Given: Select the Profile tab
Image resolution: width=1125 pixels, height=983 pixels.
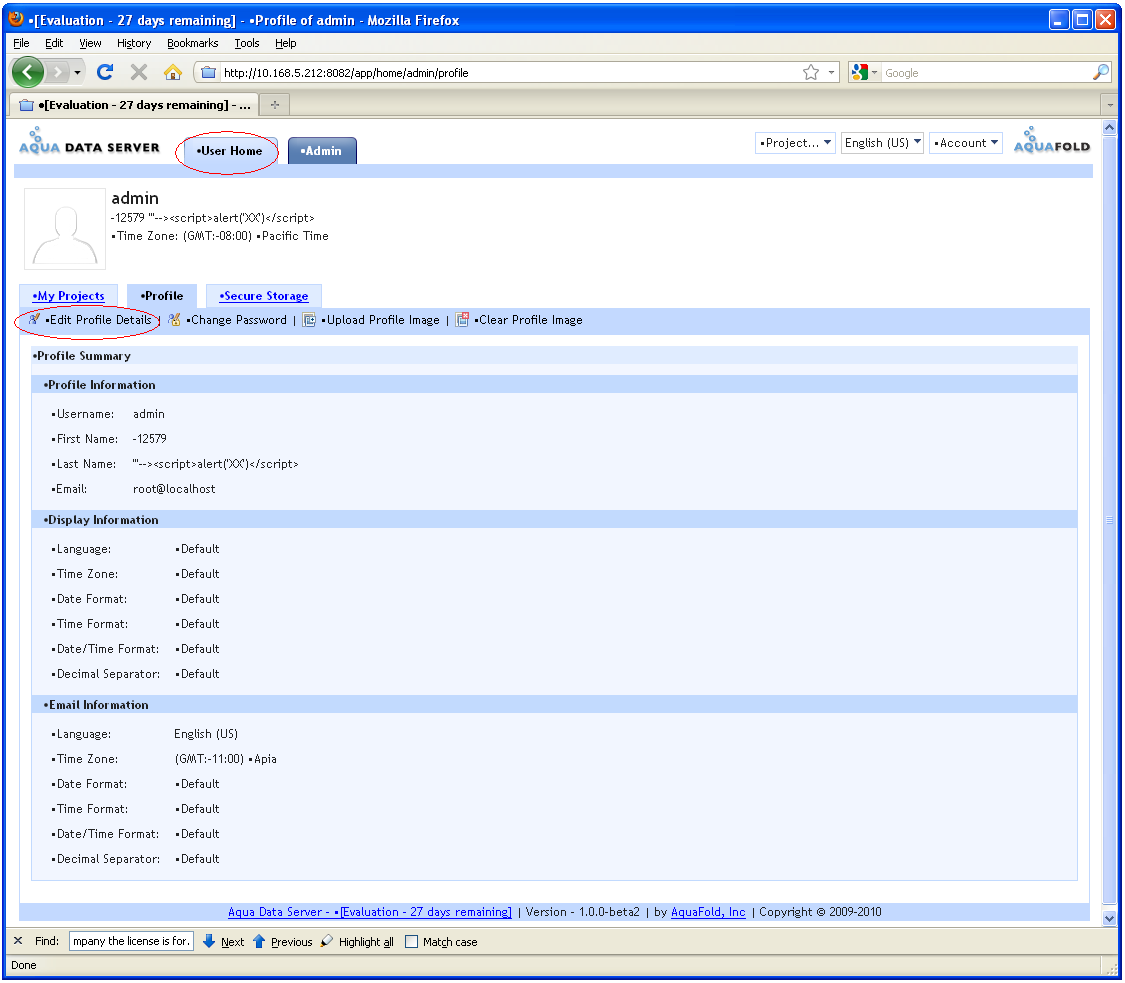Looking at the screenshot, I should pos(162,296).
